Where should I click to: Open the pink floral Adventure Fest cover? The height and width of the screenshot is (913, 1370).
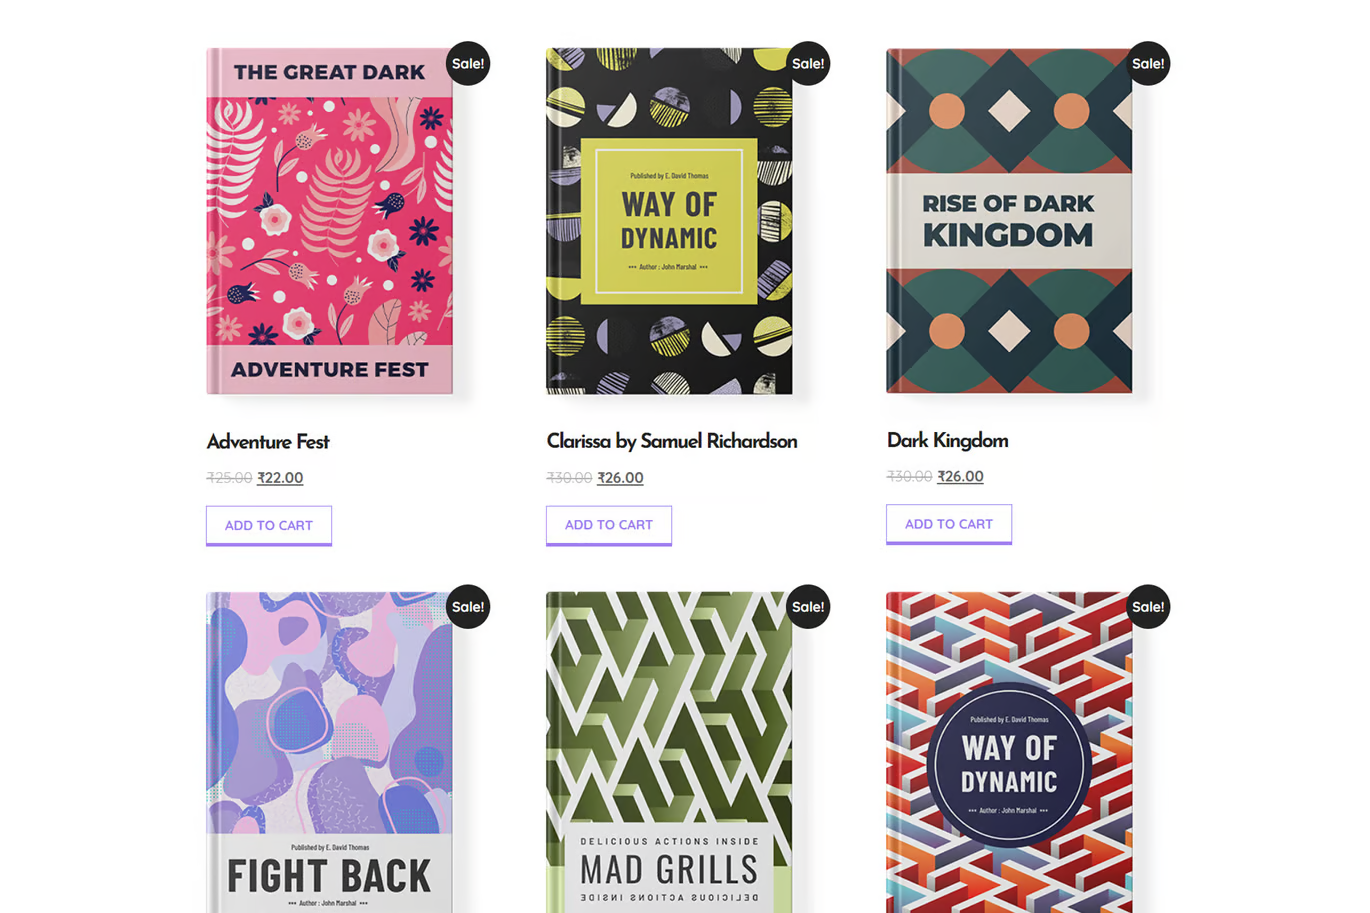click(x=330, y=221)
